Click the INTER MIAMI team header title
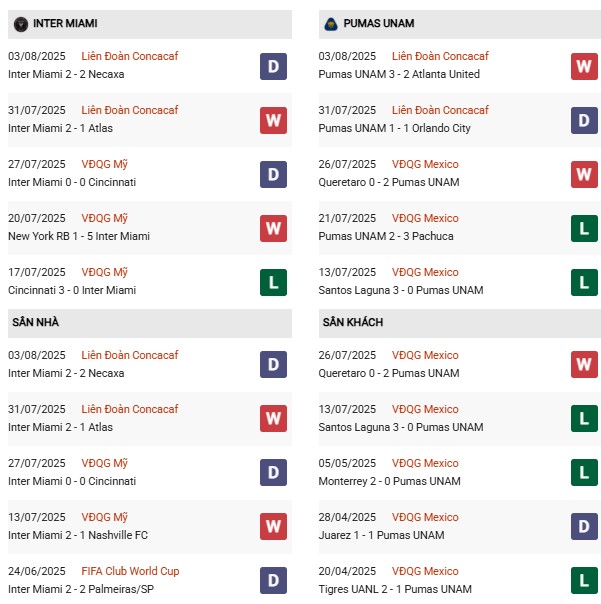Screen dimensions: 601x604 65,23
